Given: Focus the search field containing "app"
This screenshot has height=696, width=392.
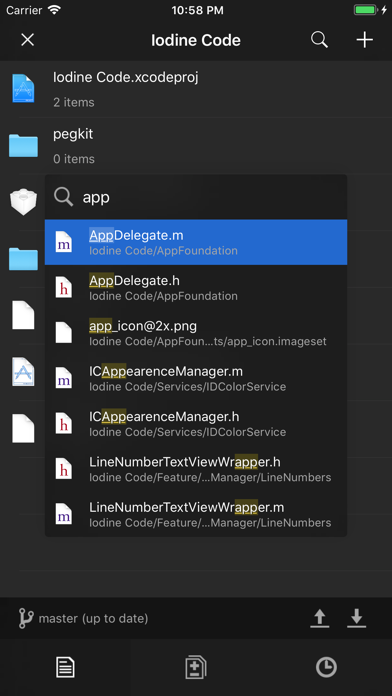Looking at the screenshot, I should coord(196,197).
